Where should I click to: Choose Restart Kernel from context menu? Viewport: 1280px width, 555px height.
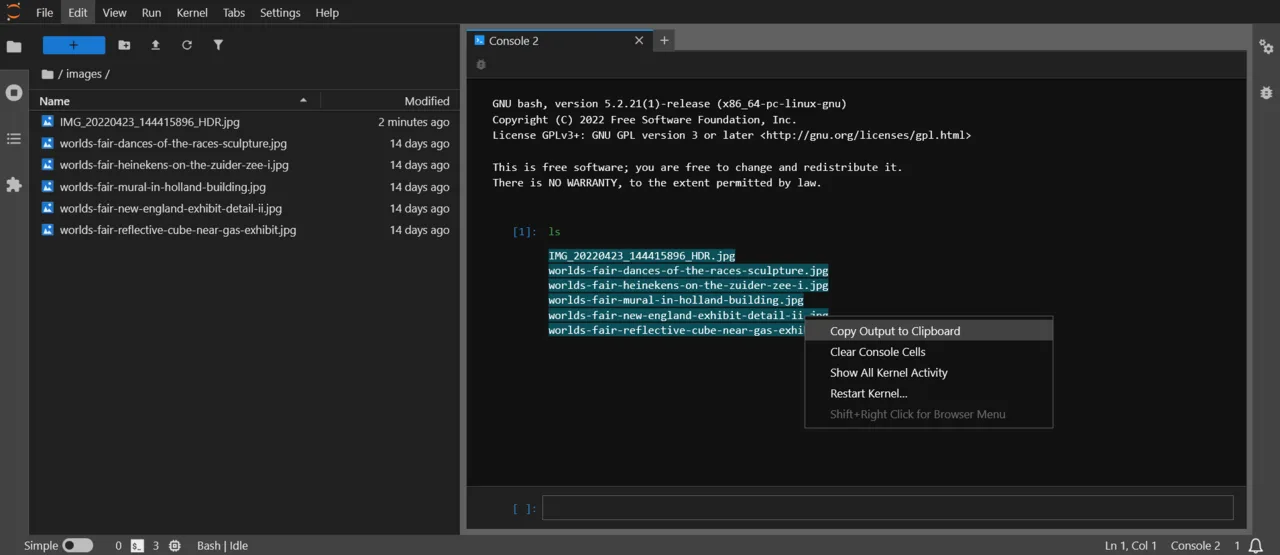point(929,394)
